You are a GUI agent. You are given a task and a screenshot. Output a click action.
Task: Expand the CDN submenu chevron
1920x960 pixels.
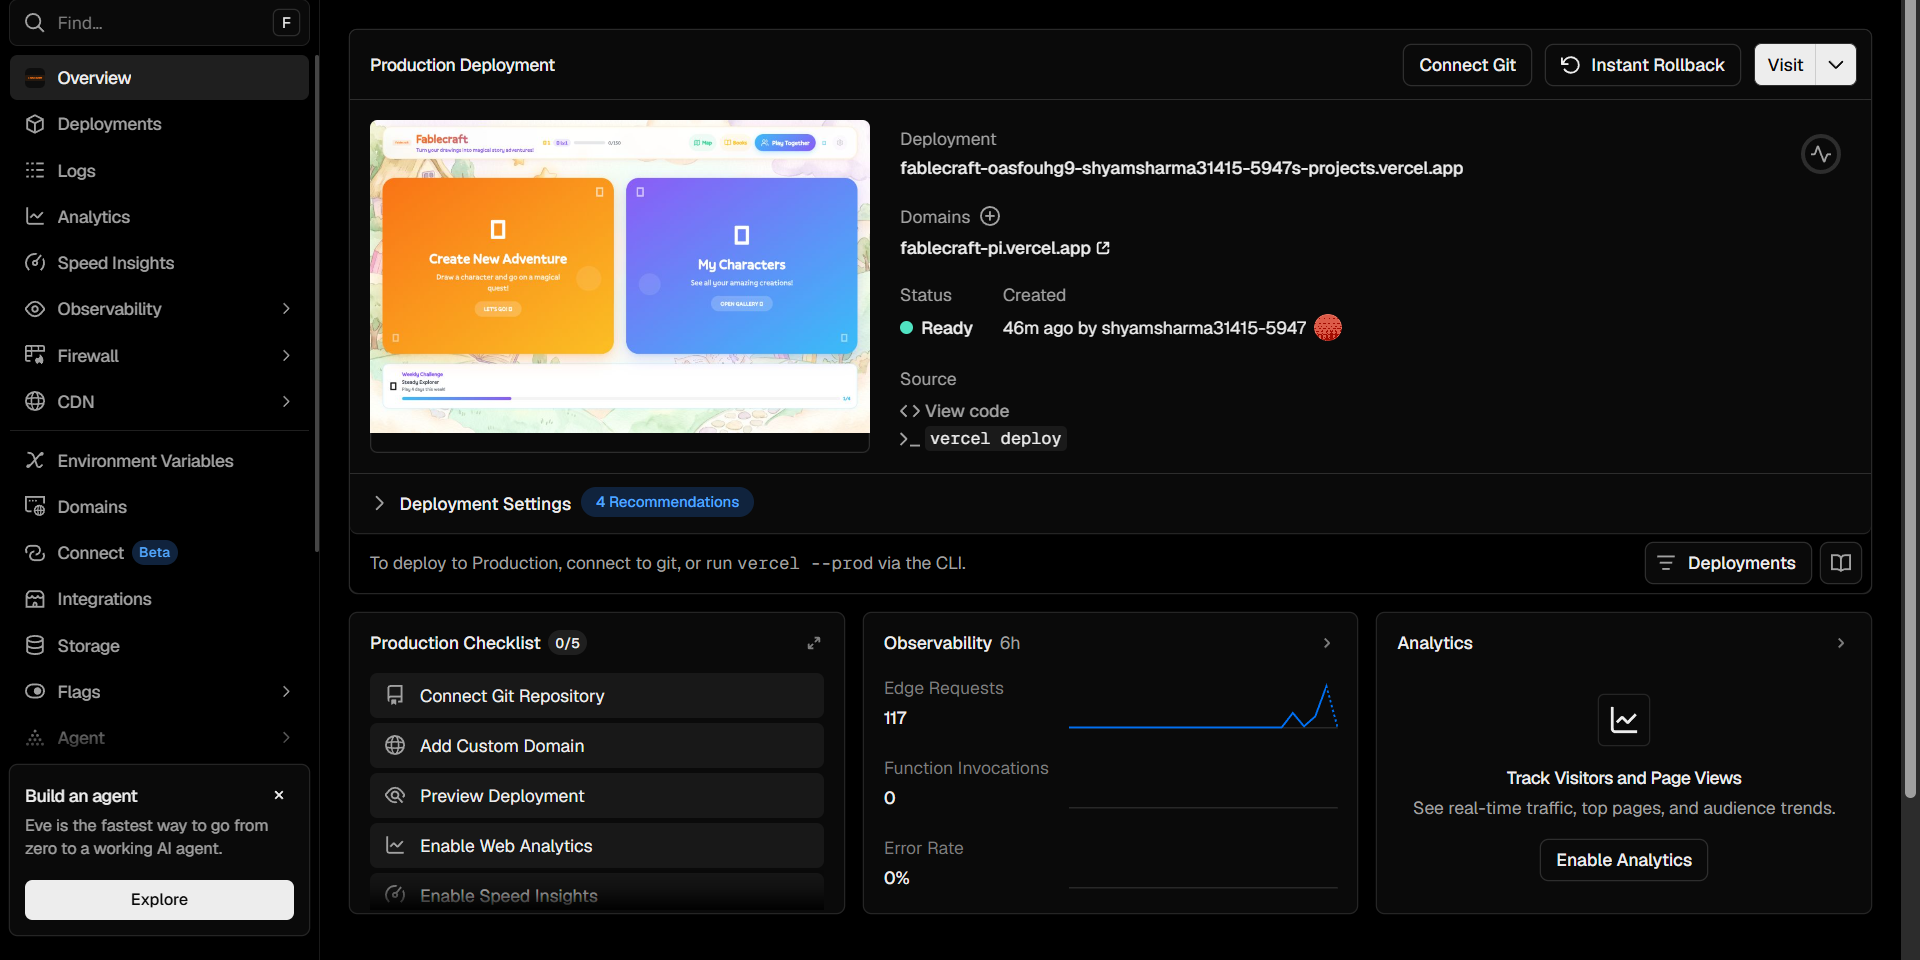coord(286,401)
